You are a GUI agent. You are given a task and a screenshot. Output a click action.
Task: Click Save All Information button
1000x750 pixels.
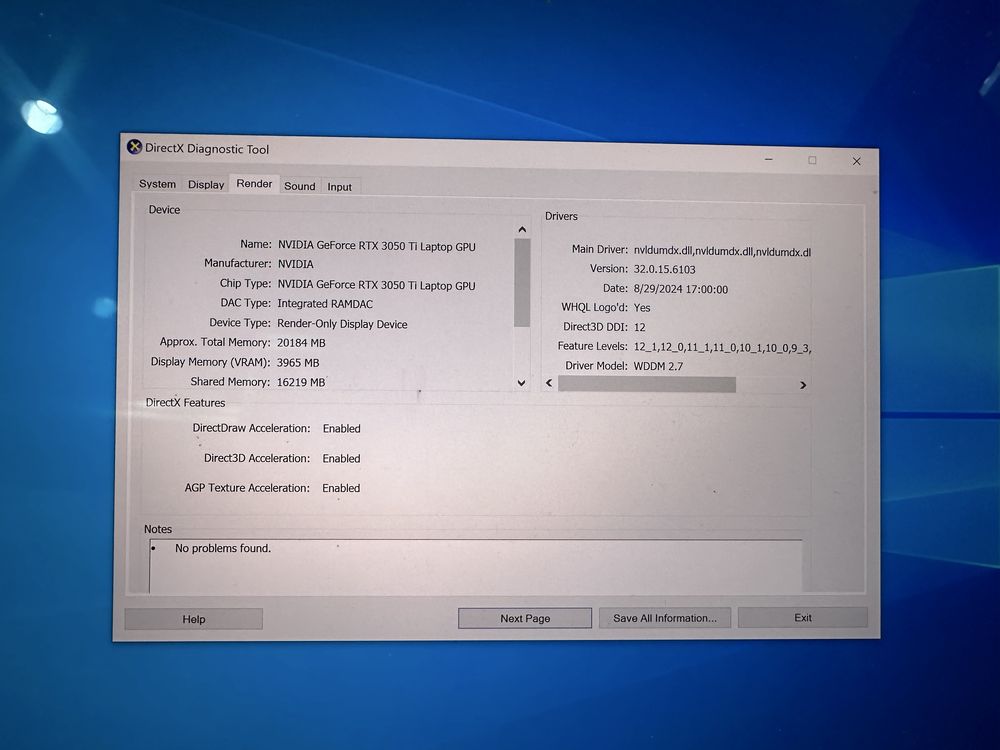(665, 617)
